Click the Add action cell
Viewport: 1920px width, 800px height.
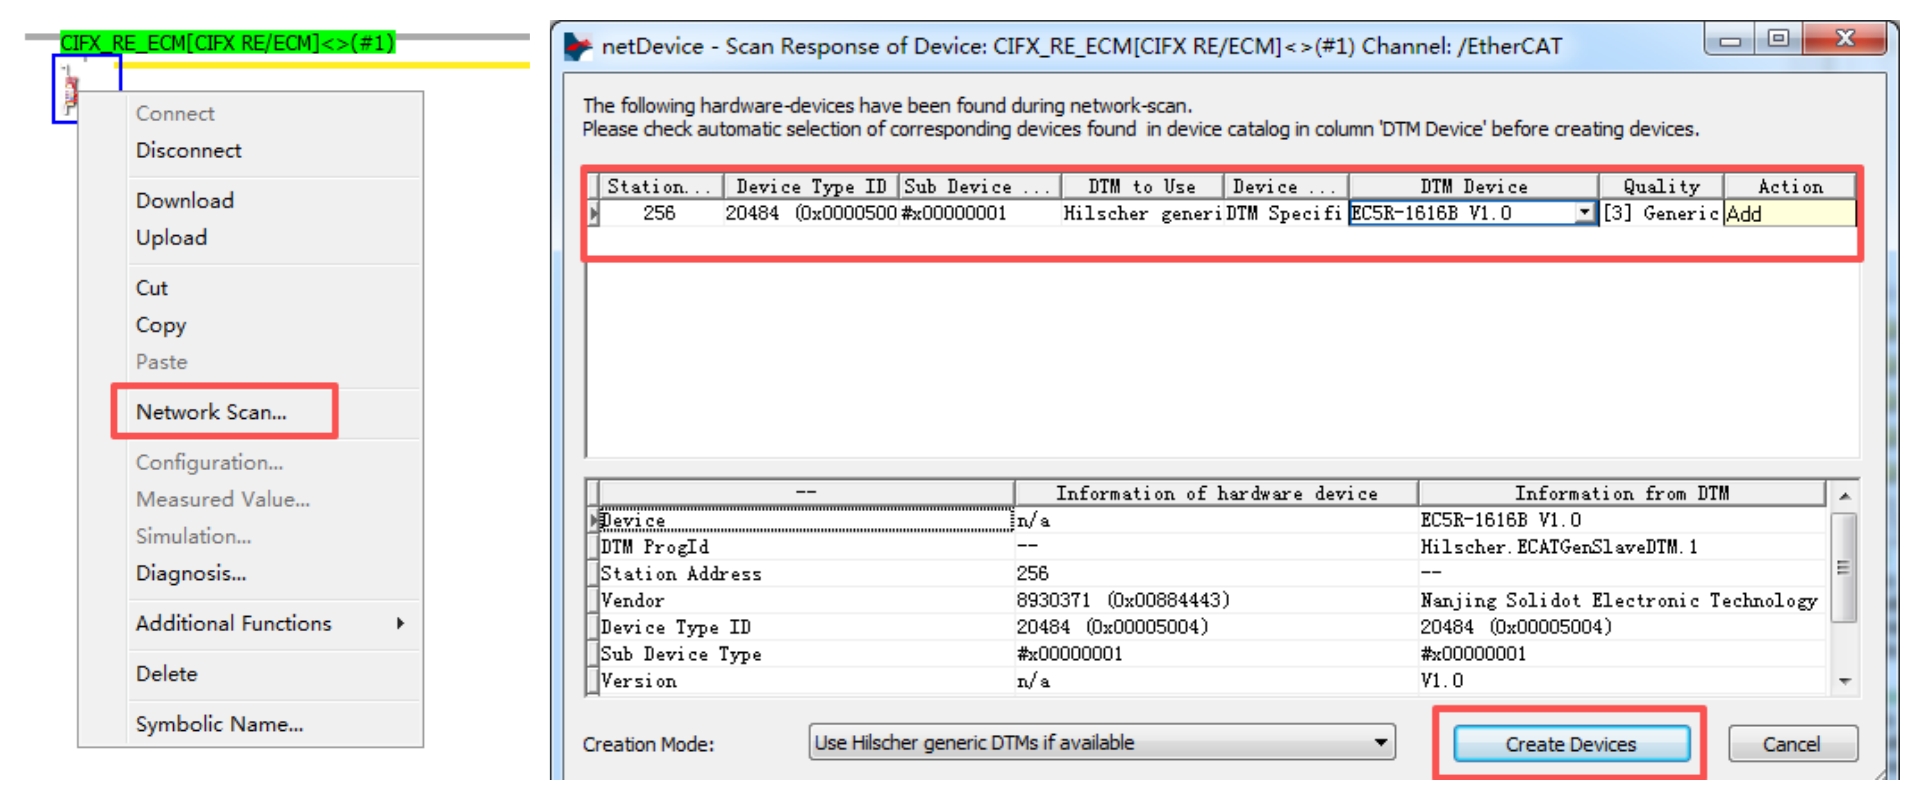[x=1790, y=213]
